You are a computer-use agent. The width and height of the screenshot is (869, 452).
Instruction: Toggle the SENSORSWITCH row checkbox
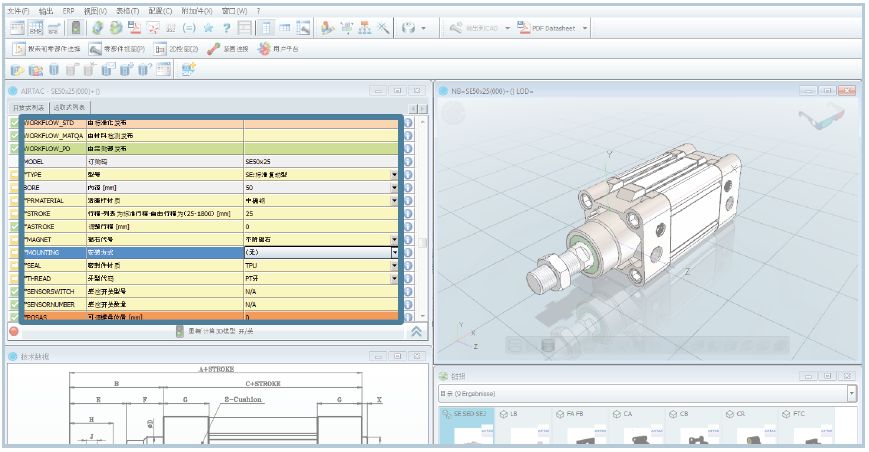coord(14,291)
